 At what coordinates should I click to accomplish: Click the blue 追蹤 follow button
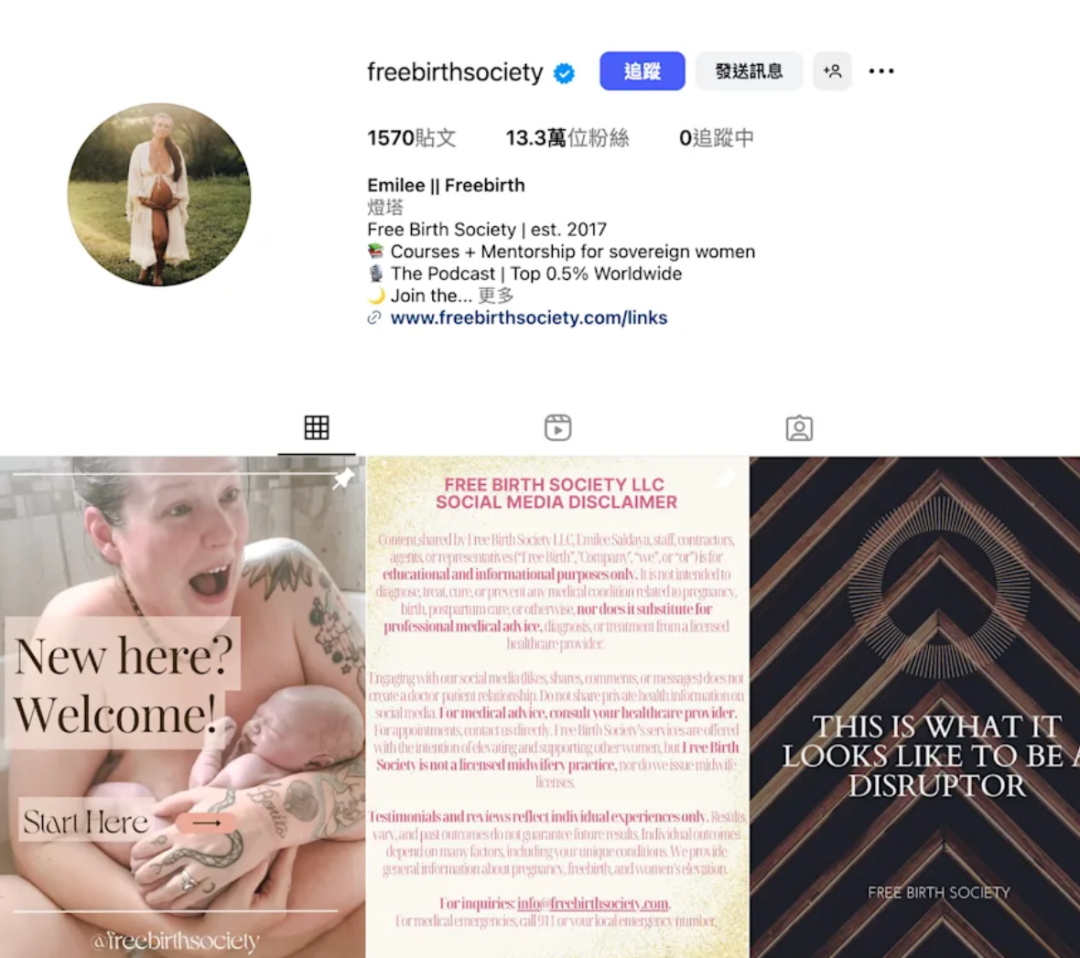pos(642,71)
